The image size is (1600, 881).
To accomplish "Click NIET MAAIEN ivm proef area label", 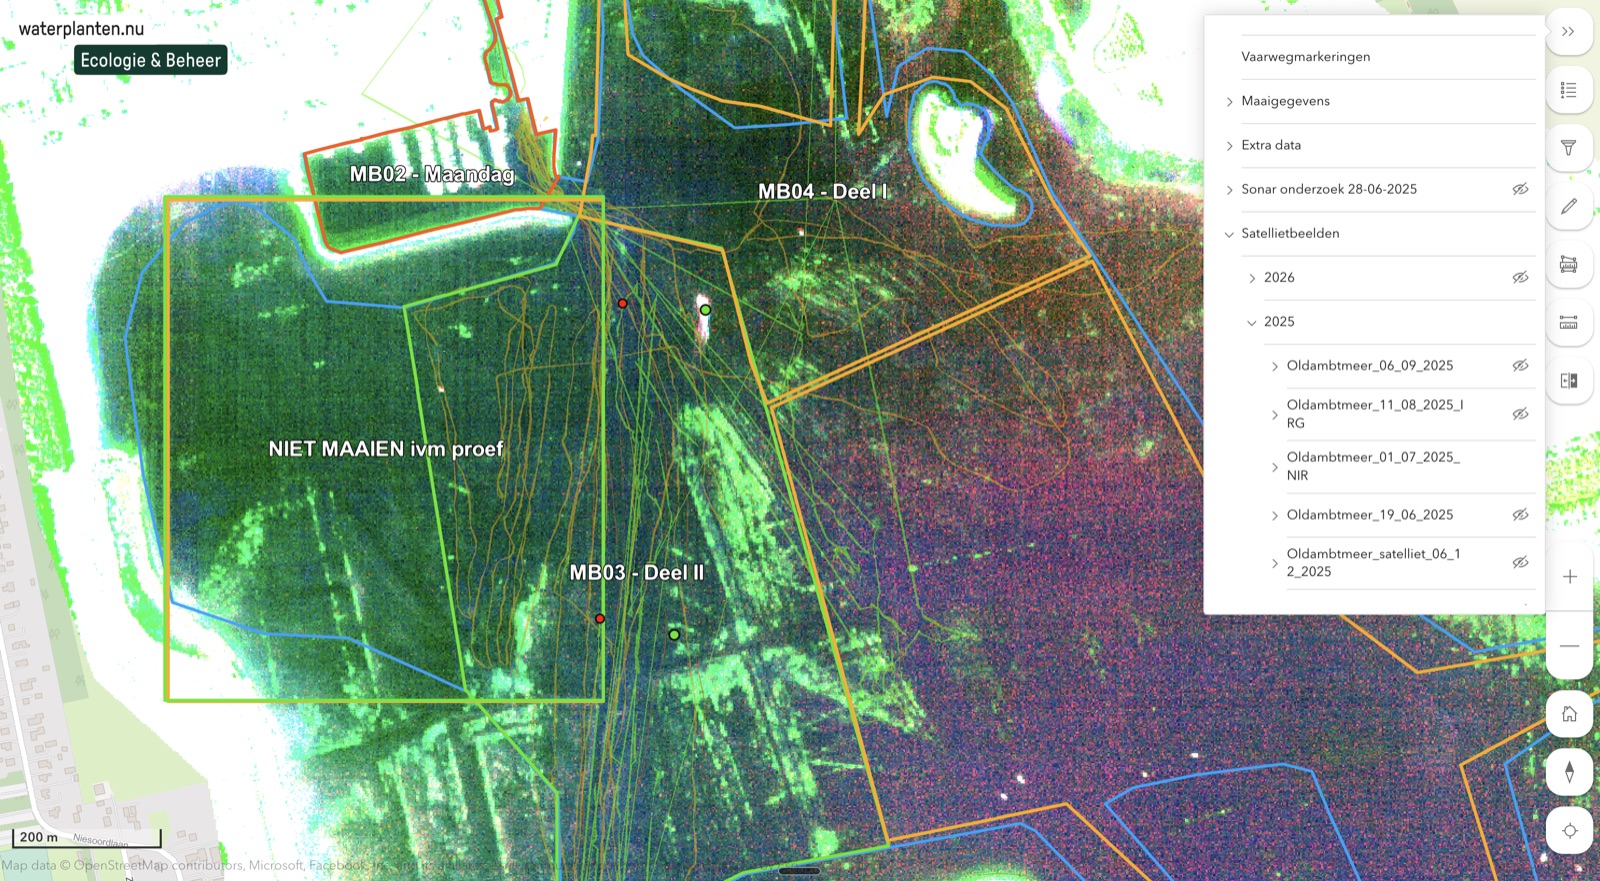I will [386, 449].
